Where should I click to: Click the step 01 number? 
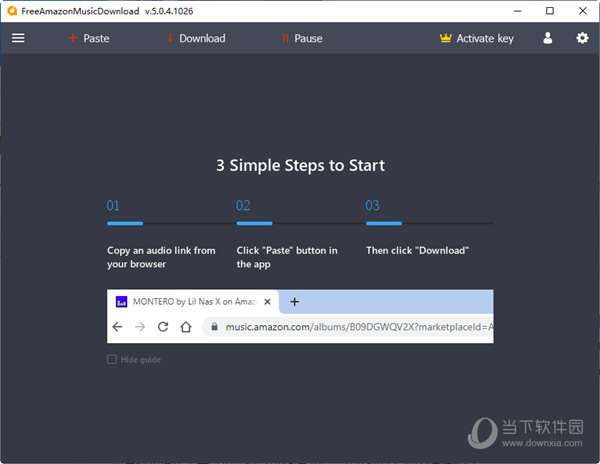[x=113, y=205]
